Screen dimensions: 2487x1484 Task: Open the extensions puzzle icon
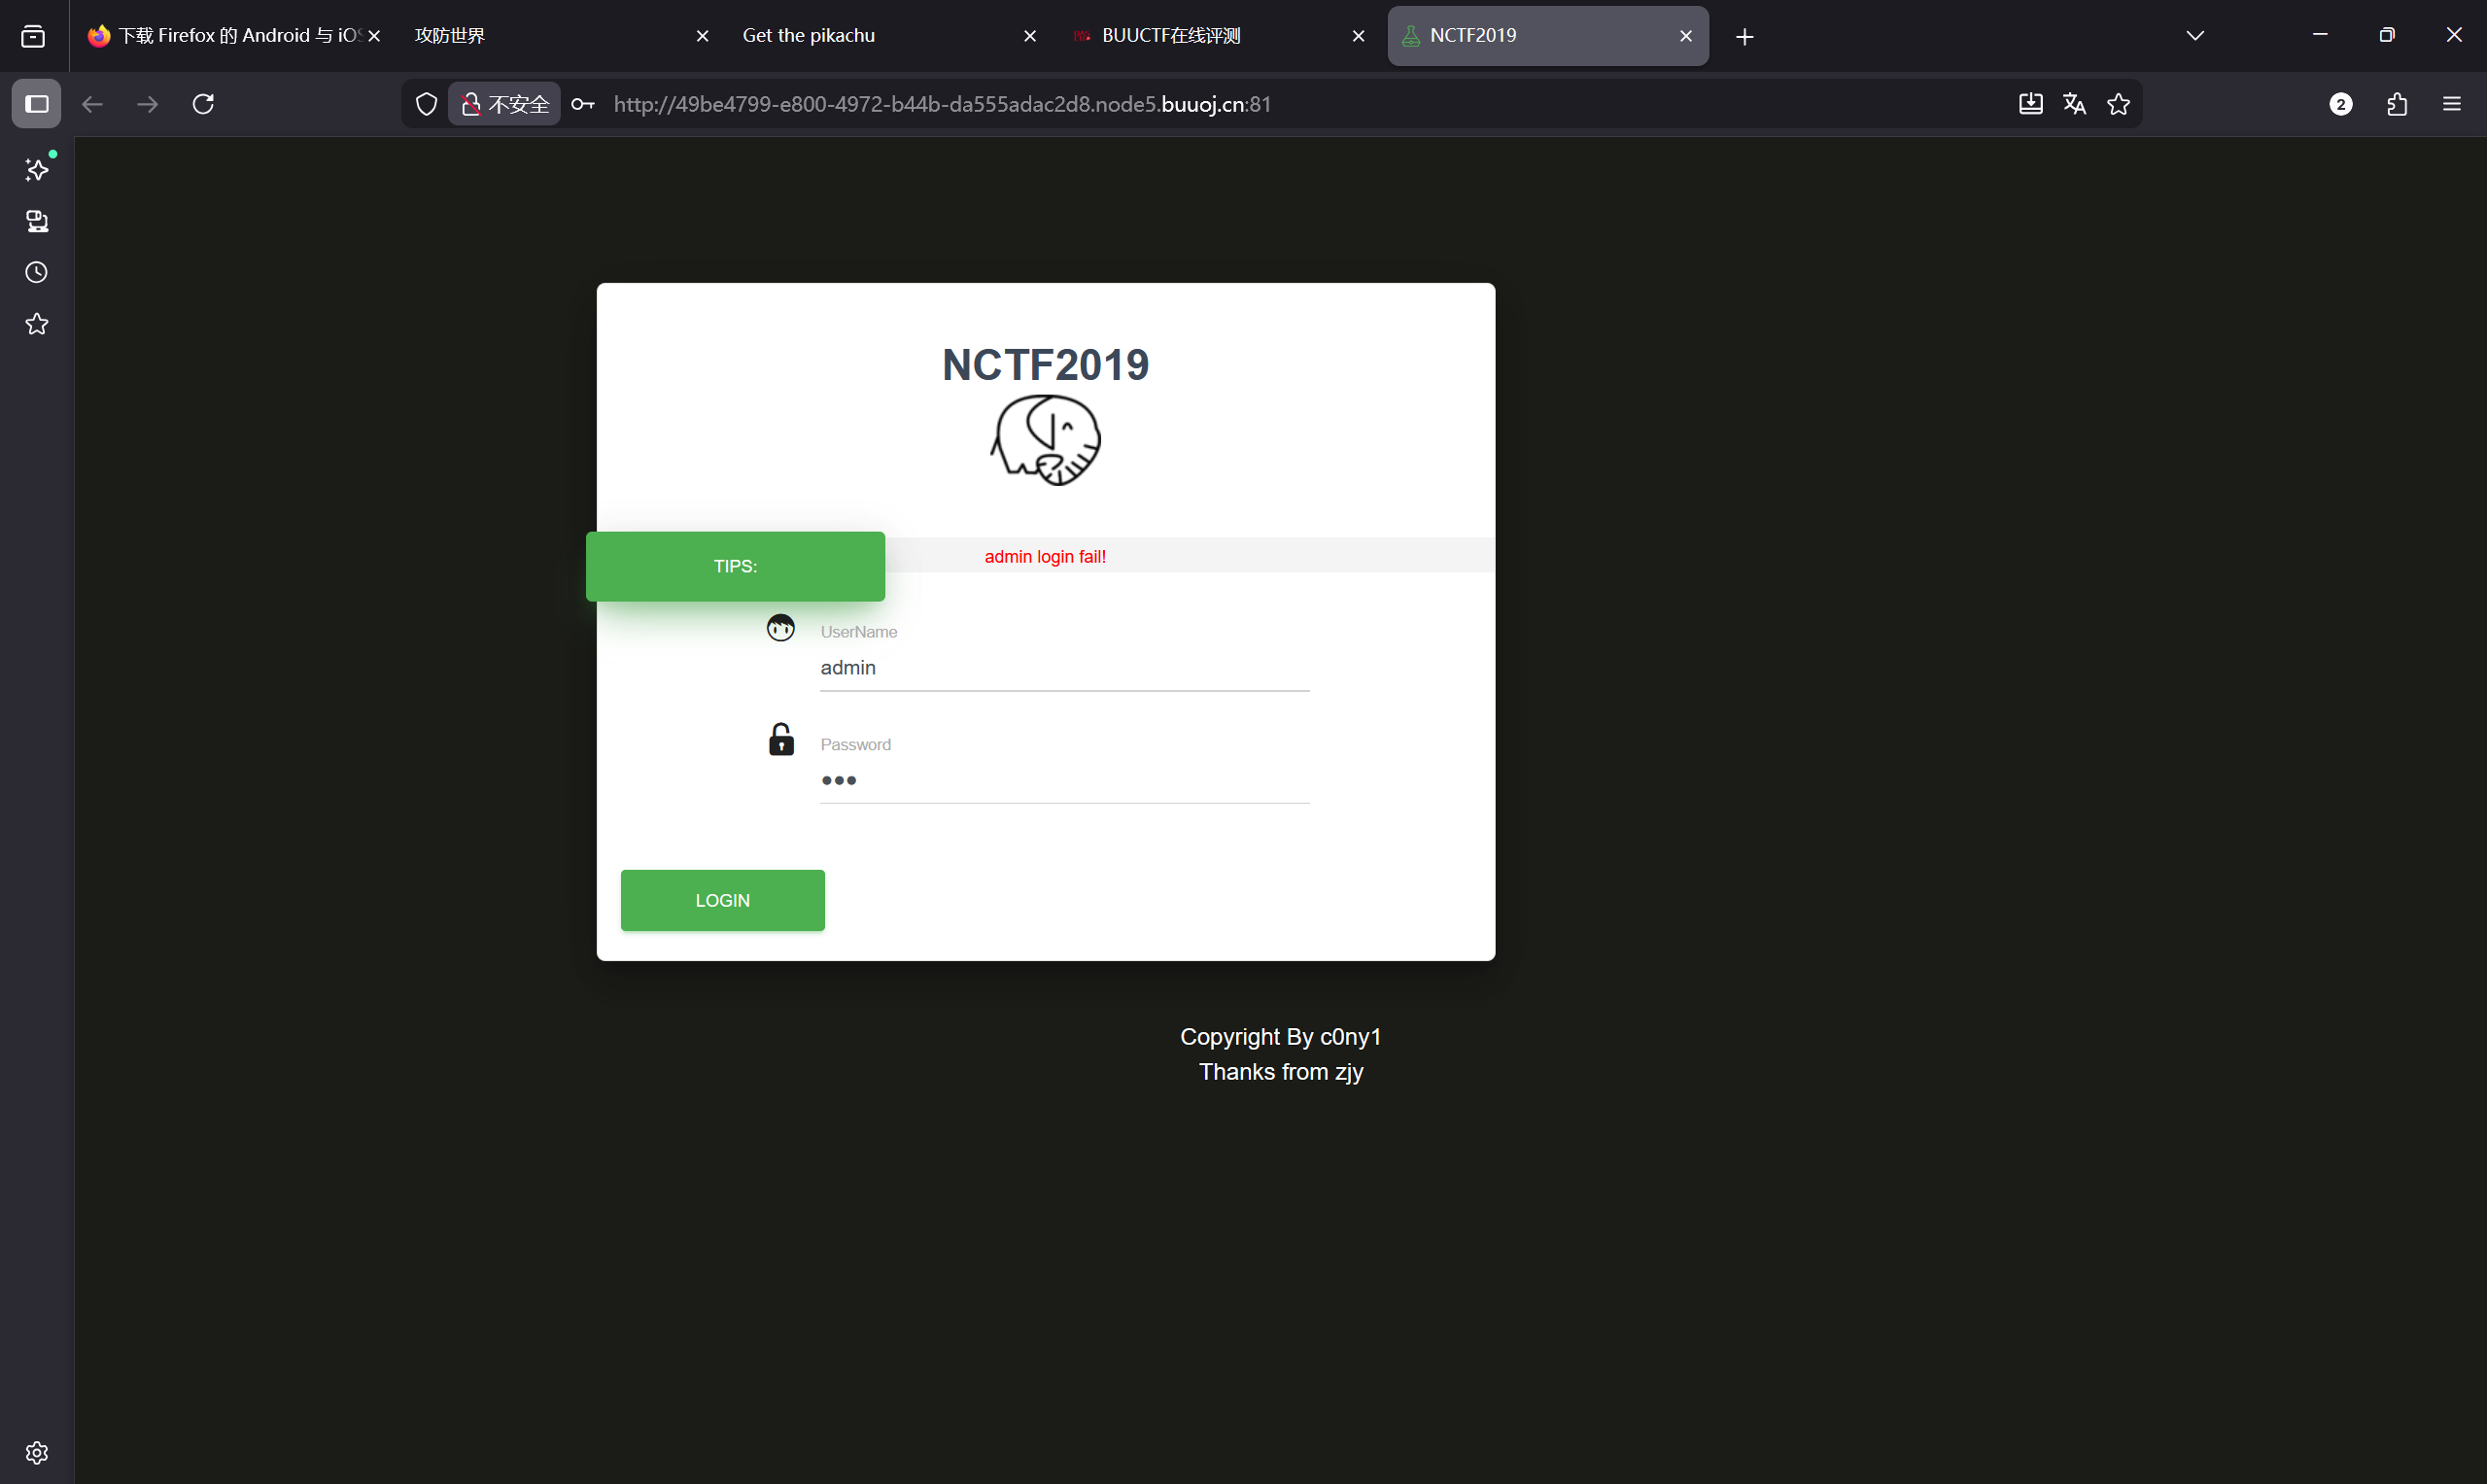[2397, 104]
